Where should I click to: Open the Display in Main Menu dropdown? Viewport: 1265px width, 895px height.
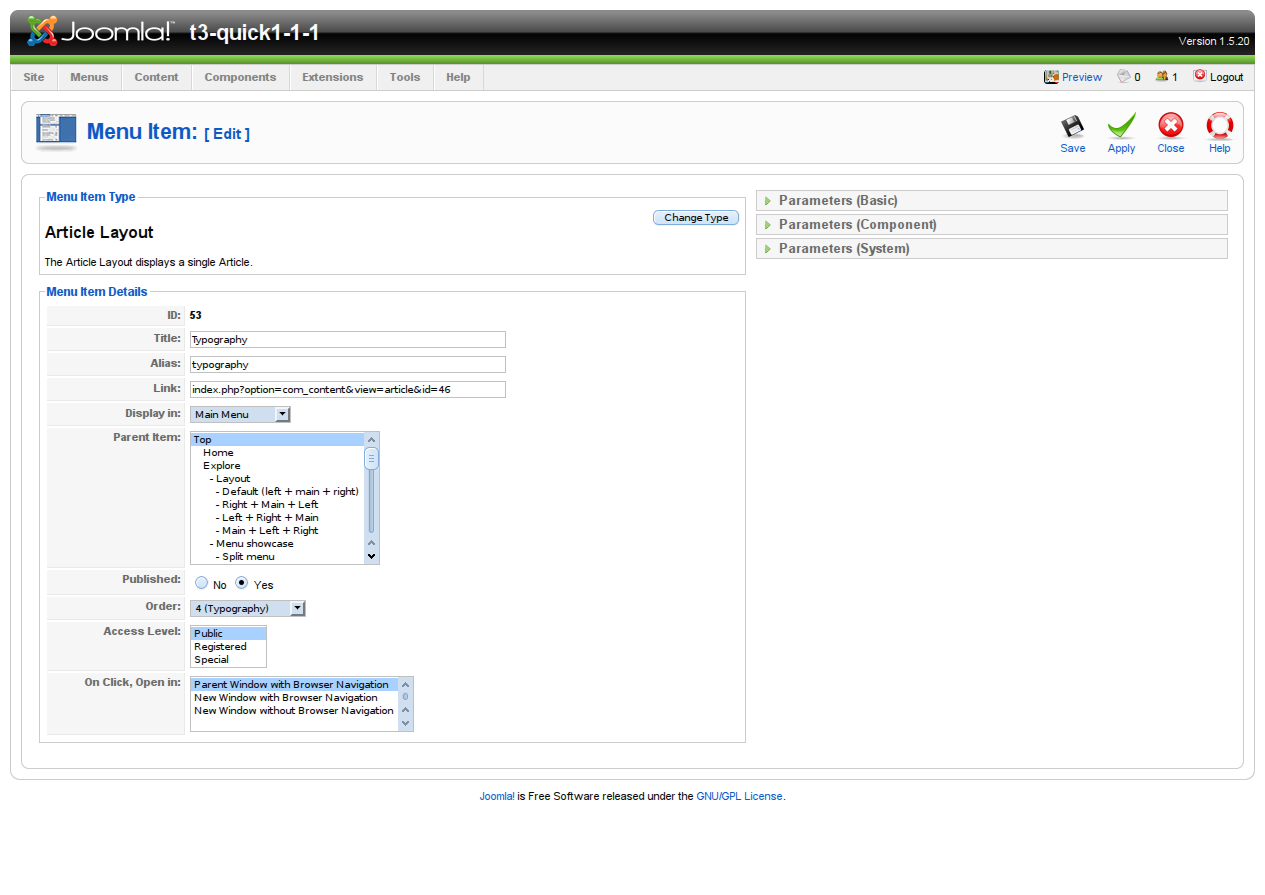240,414
